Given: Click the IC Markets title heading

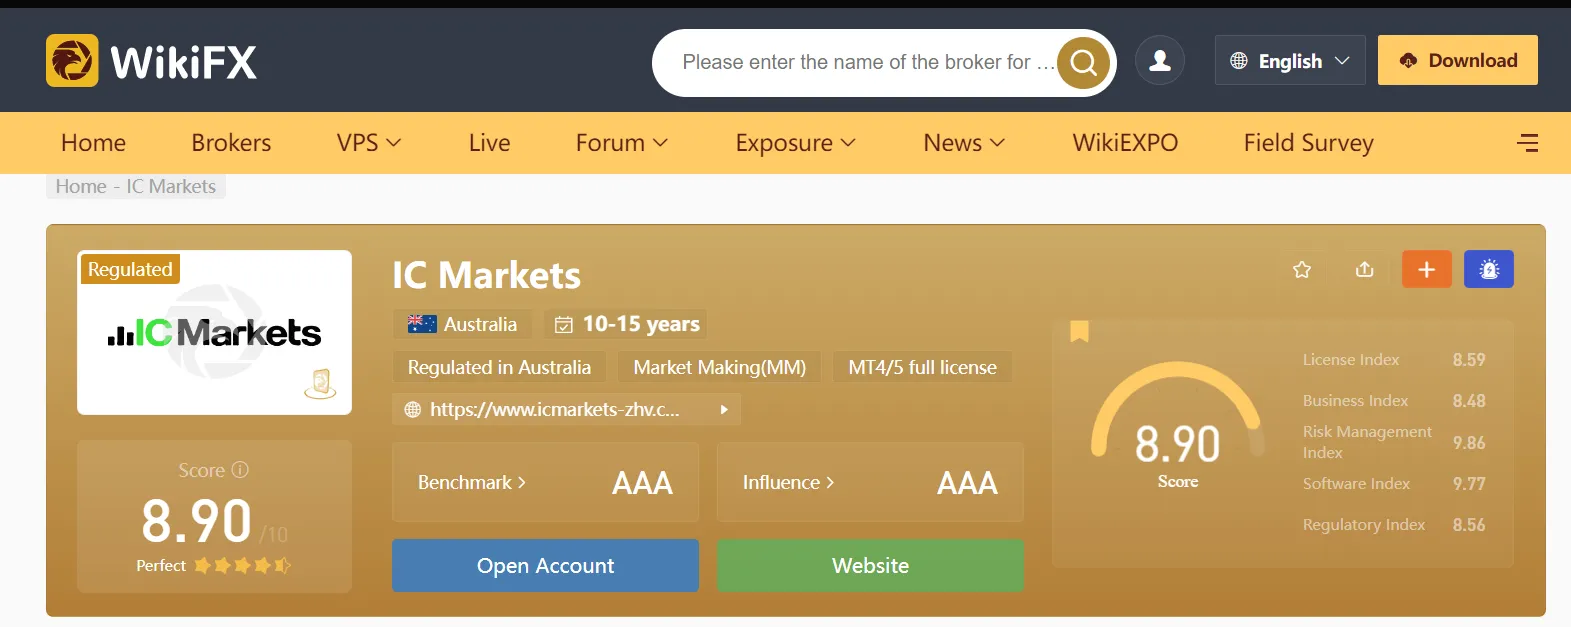Looking at the screenshot, I should coord(486,275).
